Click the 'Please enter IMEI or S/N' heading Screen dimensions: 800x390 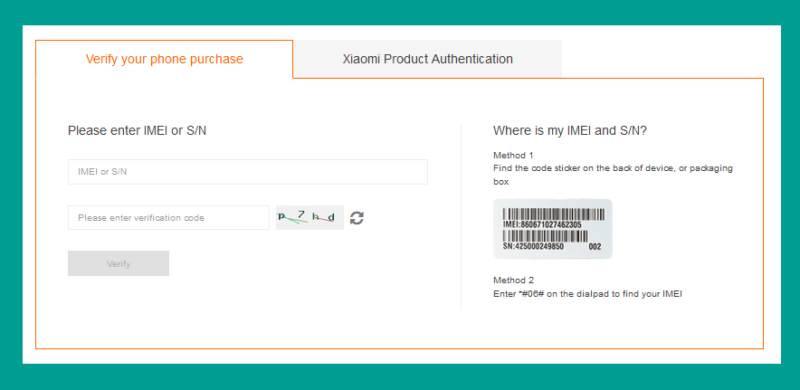coord(137,131)
